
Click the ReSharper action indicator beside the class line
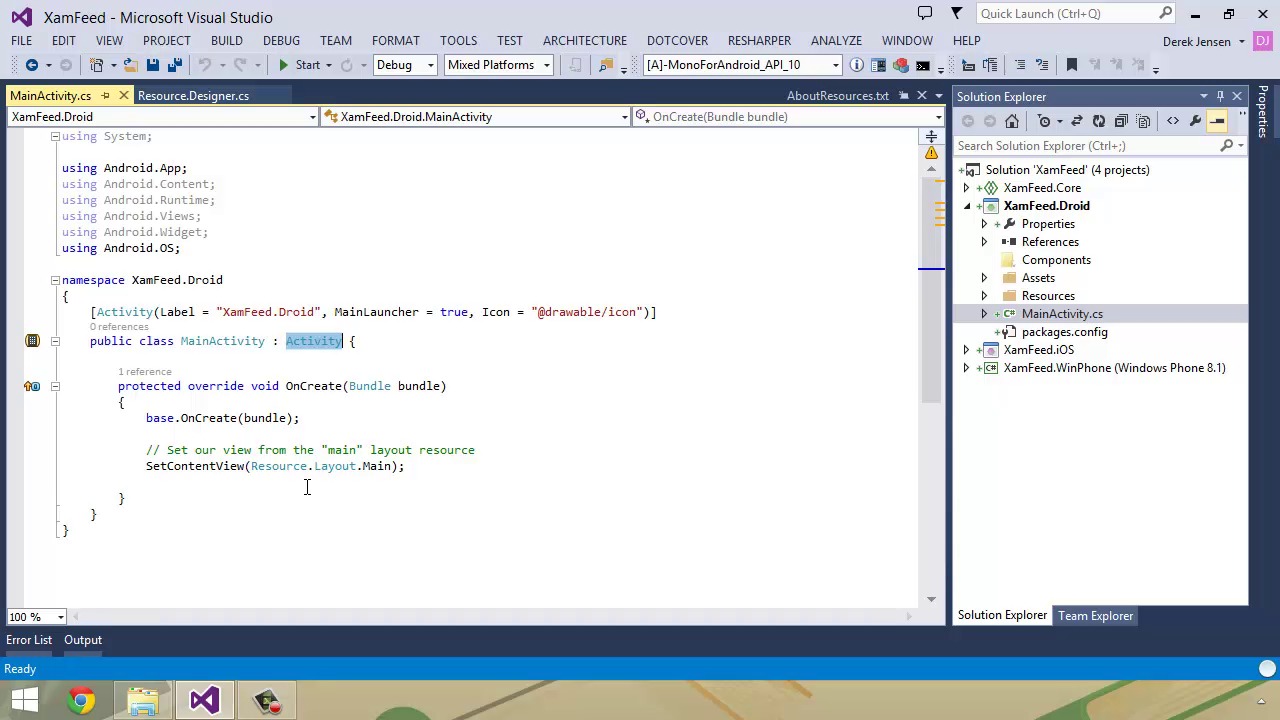tap(32, 341)
